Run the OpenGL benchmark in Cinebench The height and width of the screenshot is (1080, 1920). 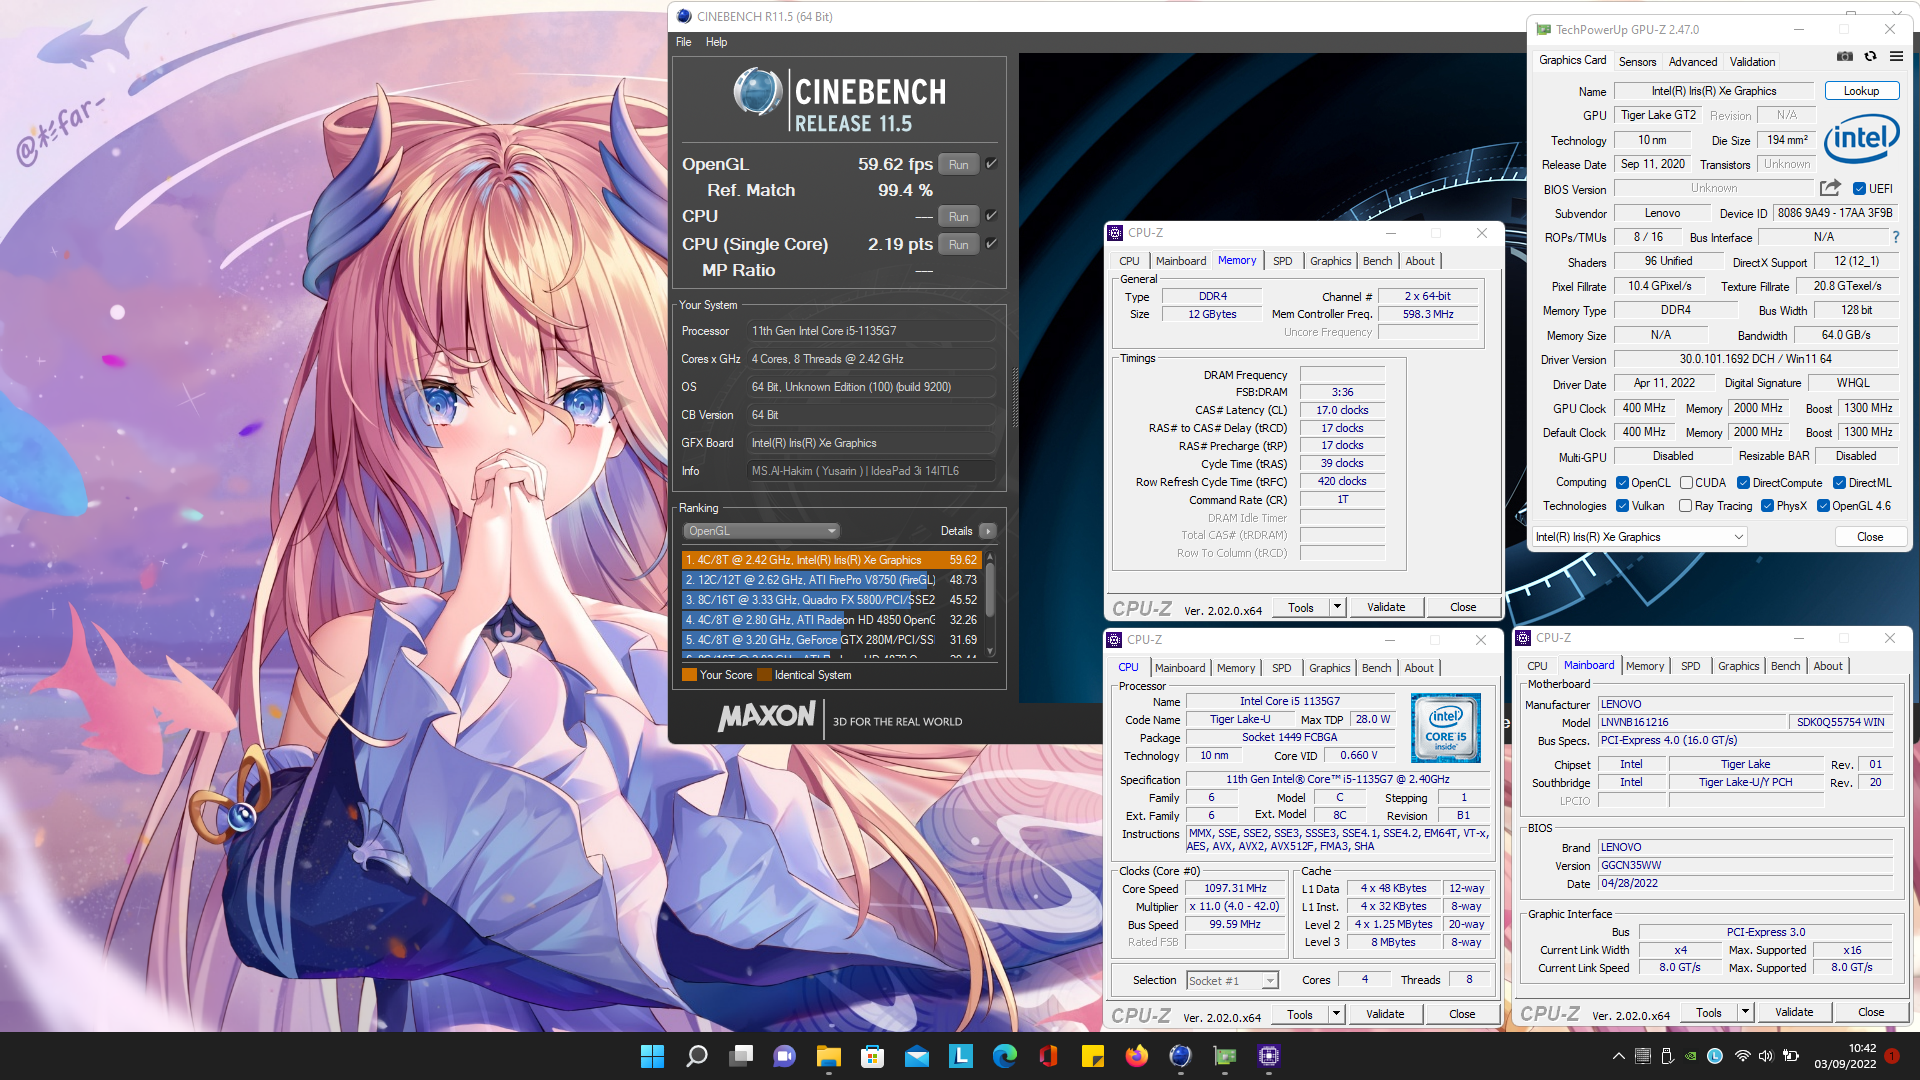(958, 164)
